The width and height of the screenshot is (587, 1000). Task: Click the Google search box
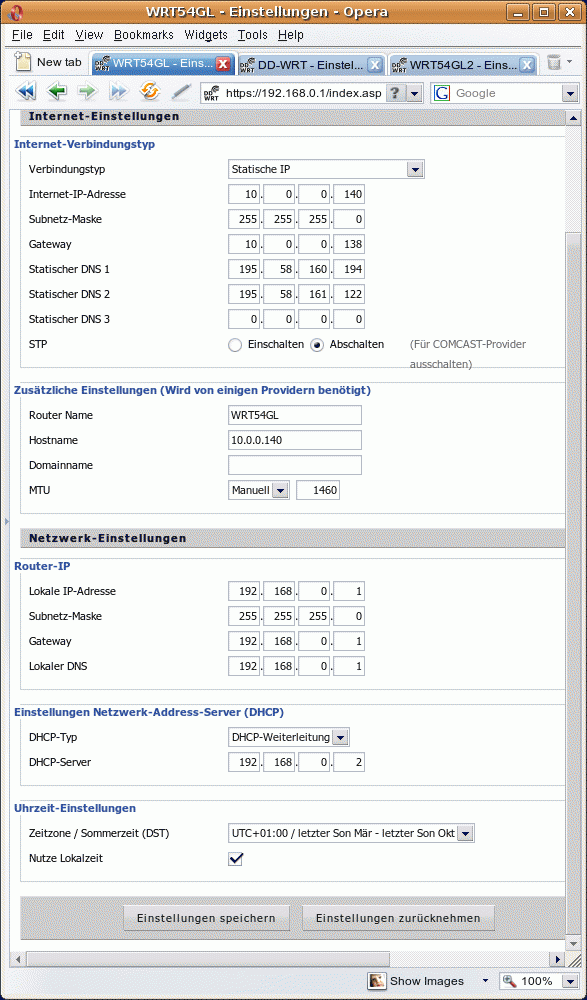(505, 94)
